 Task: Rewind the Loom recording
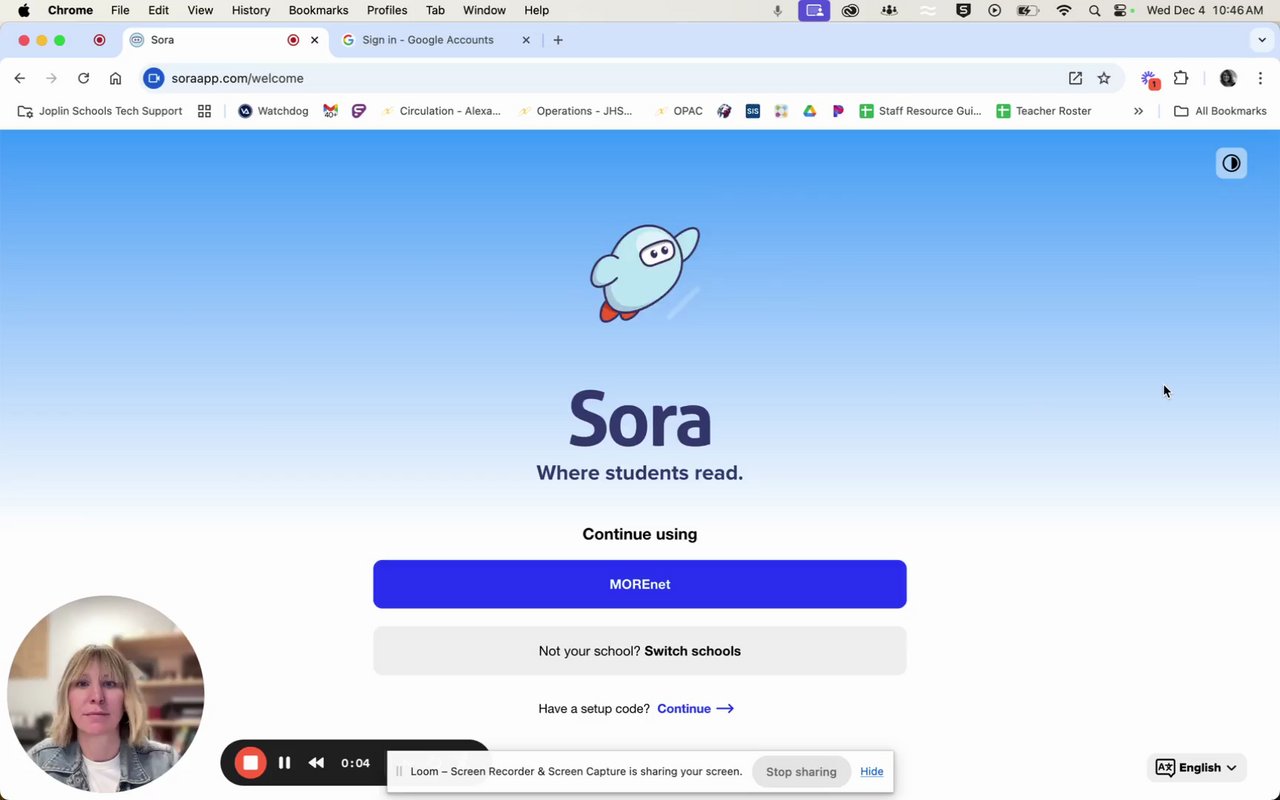(x=316, y=763)
